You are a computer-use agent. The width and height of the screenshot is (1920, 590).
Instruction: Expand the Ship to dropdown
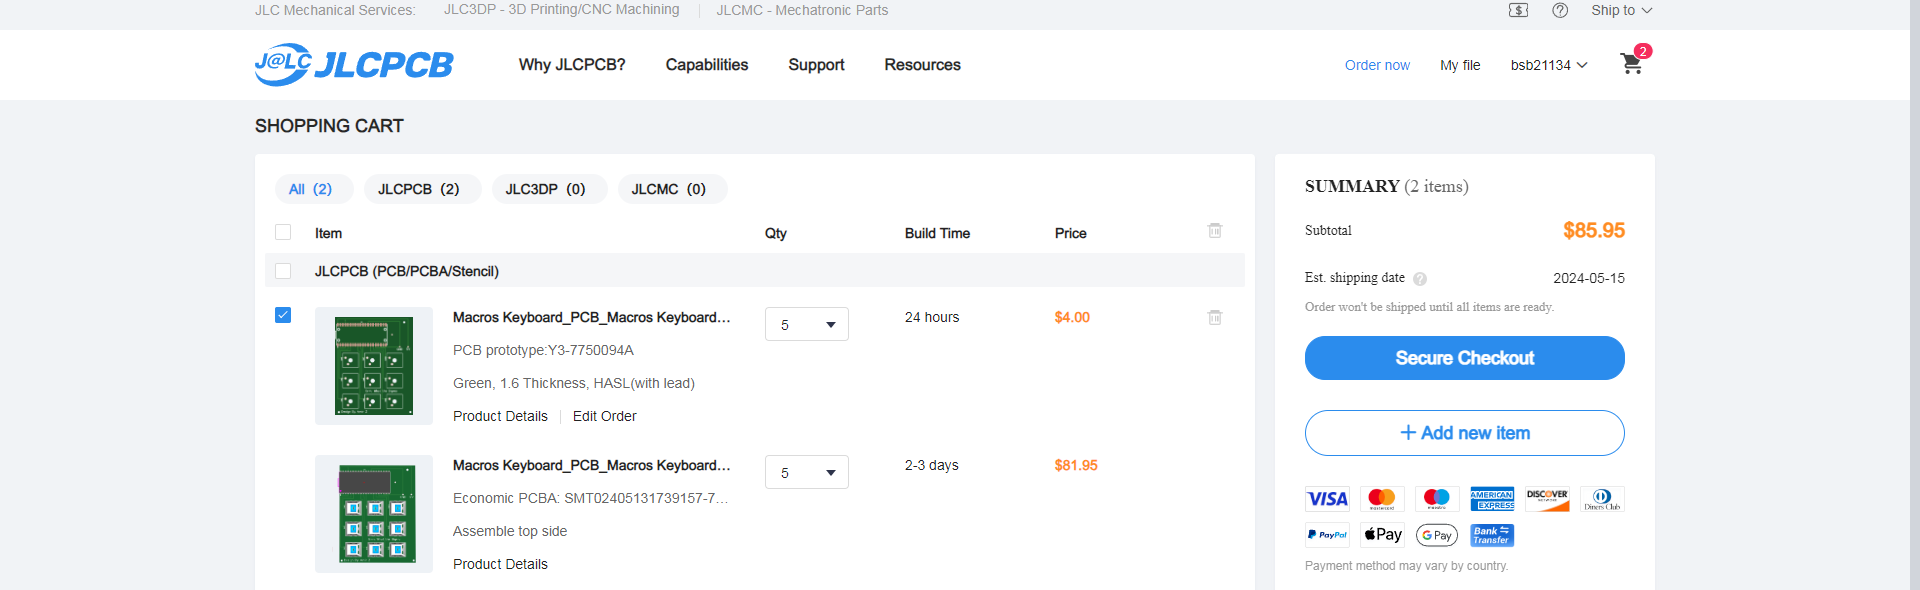tap(1621, 10)
